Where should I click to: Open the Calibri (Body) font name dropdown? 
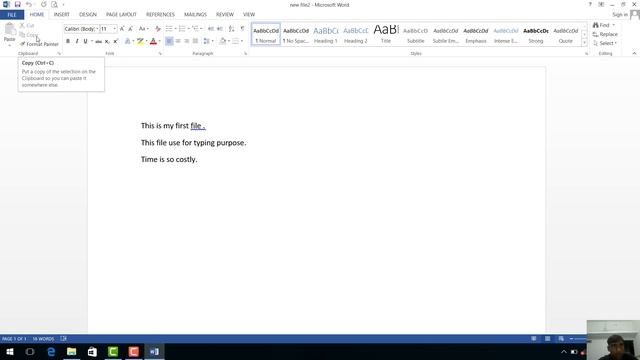point(97,29)
